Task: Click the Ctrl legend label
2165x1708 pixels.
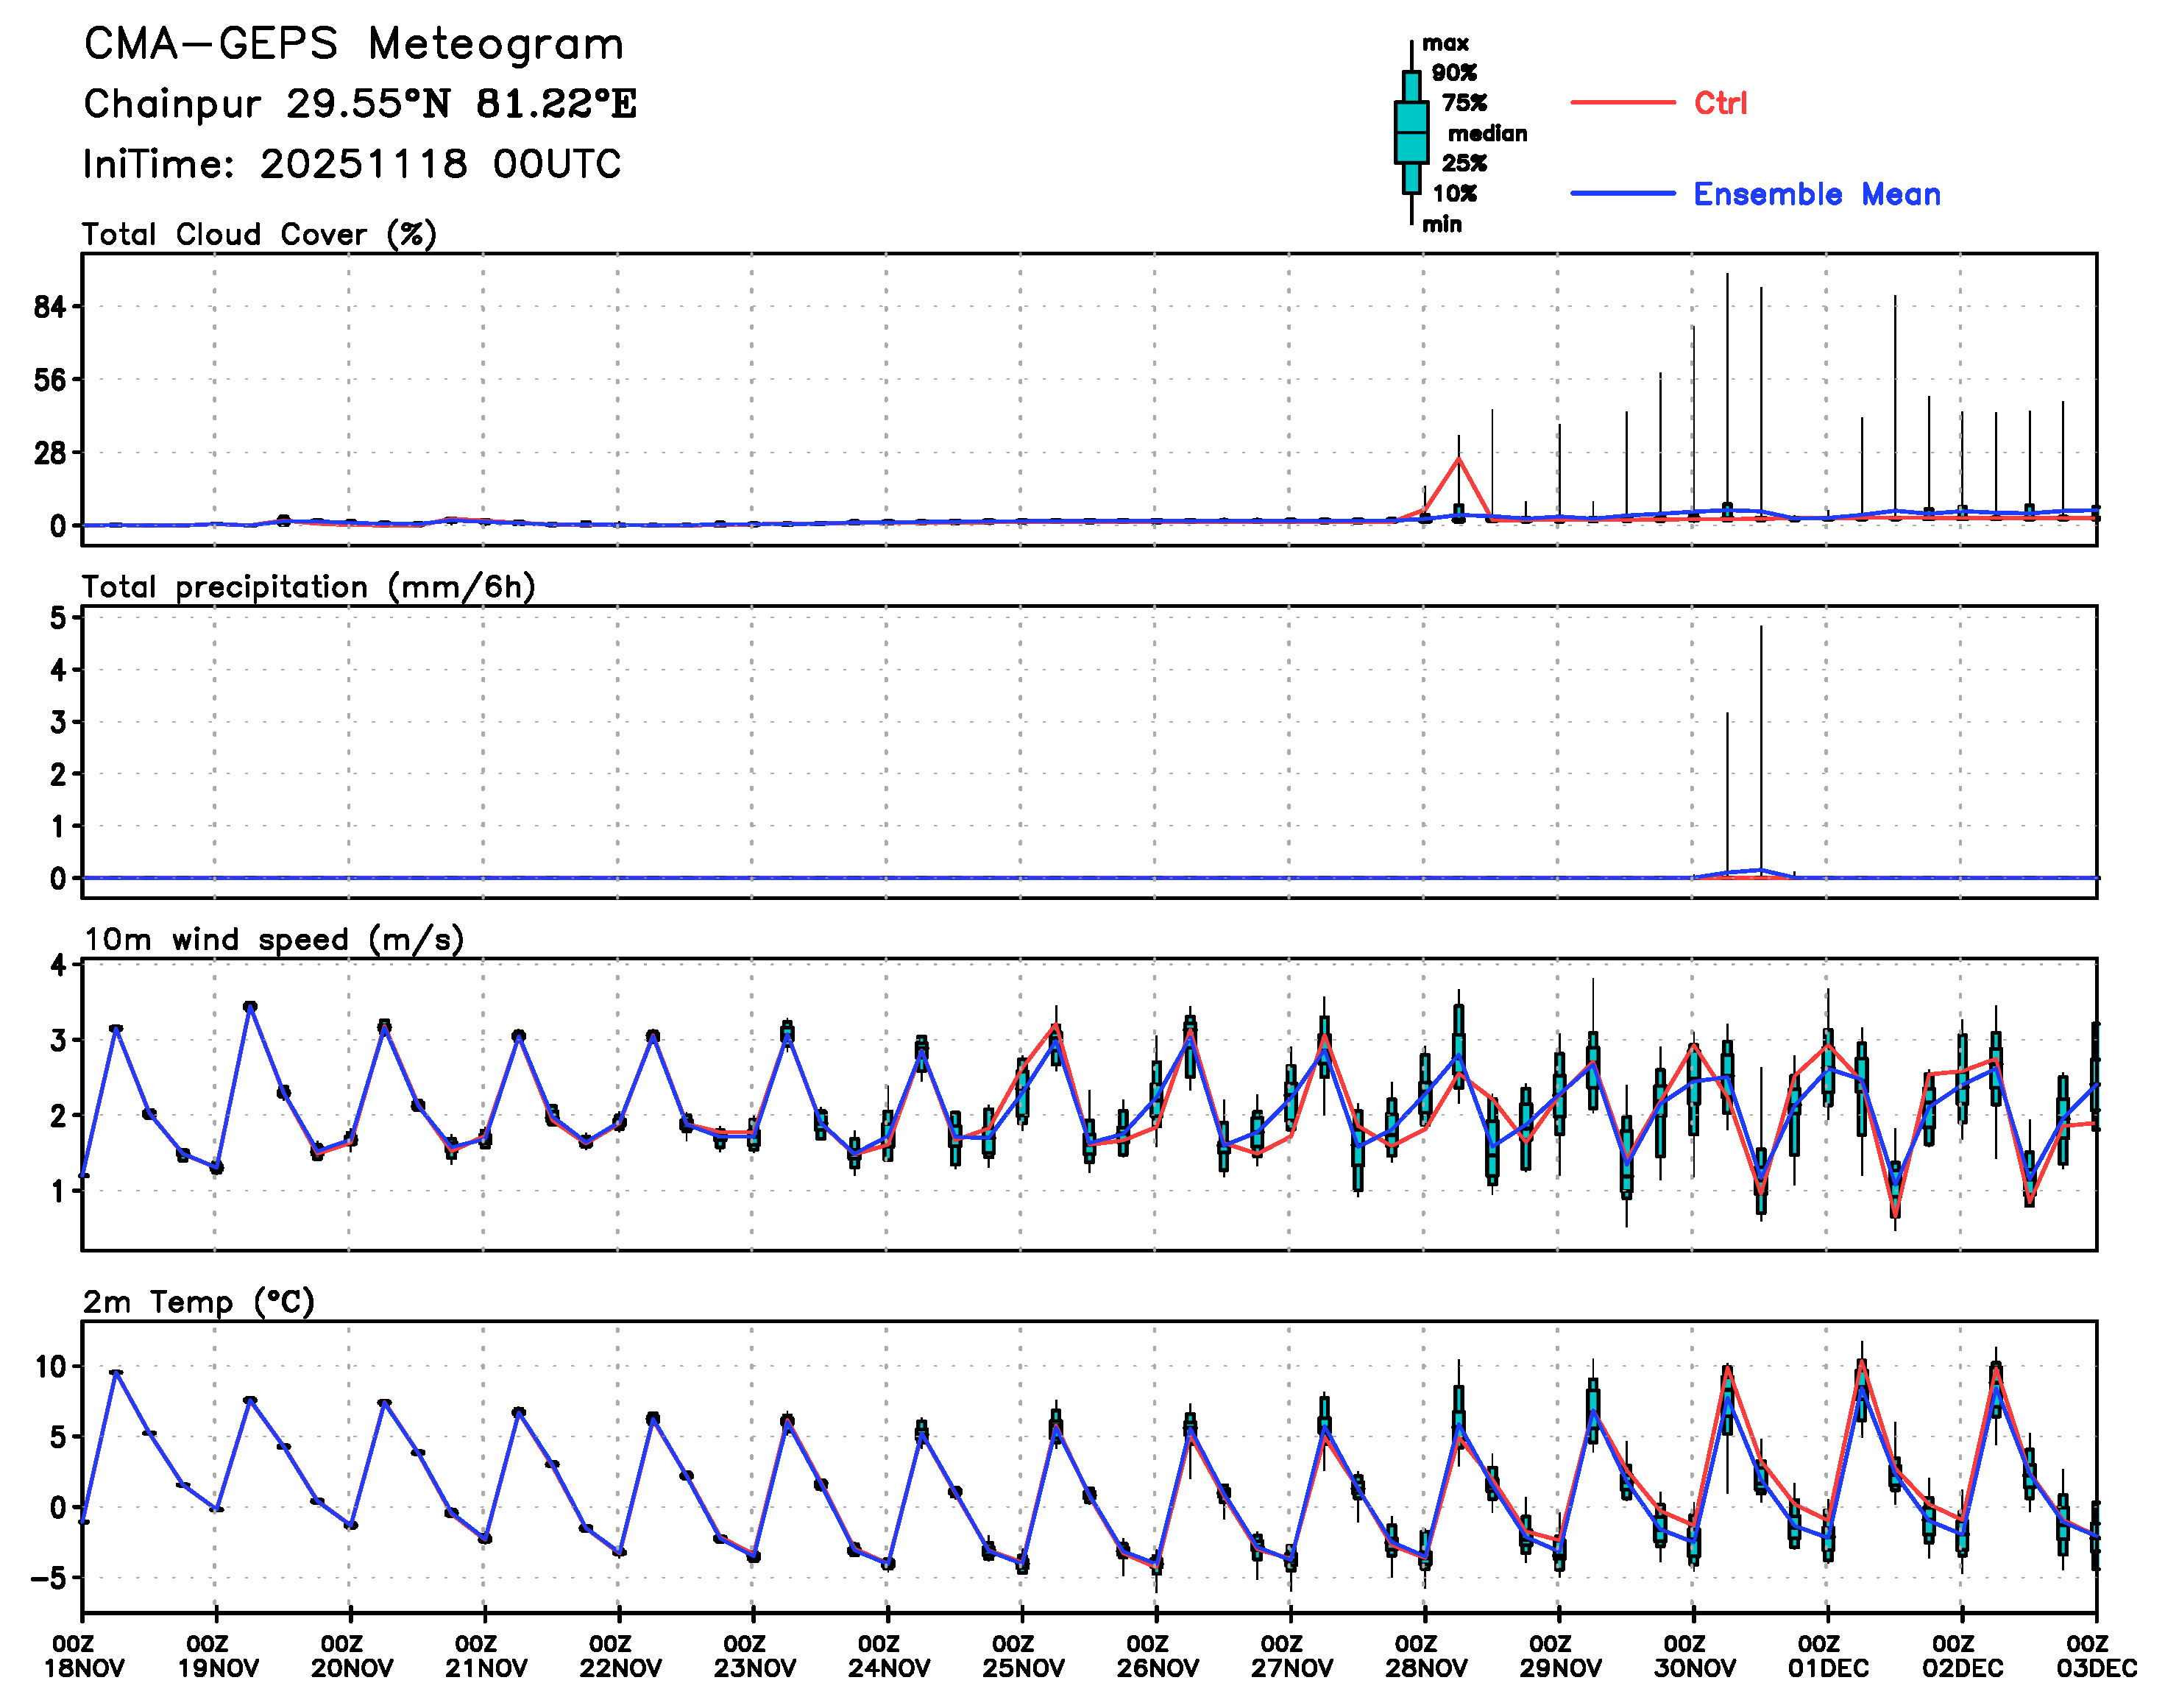Action: (x=1720, y=103)
